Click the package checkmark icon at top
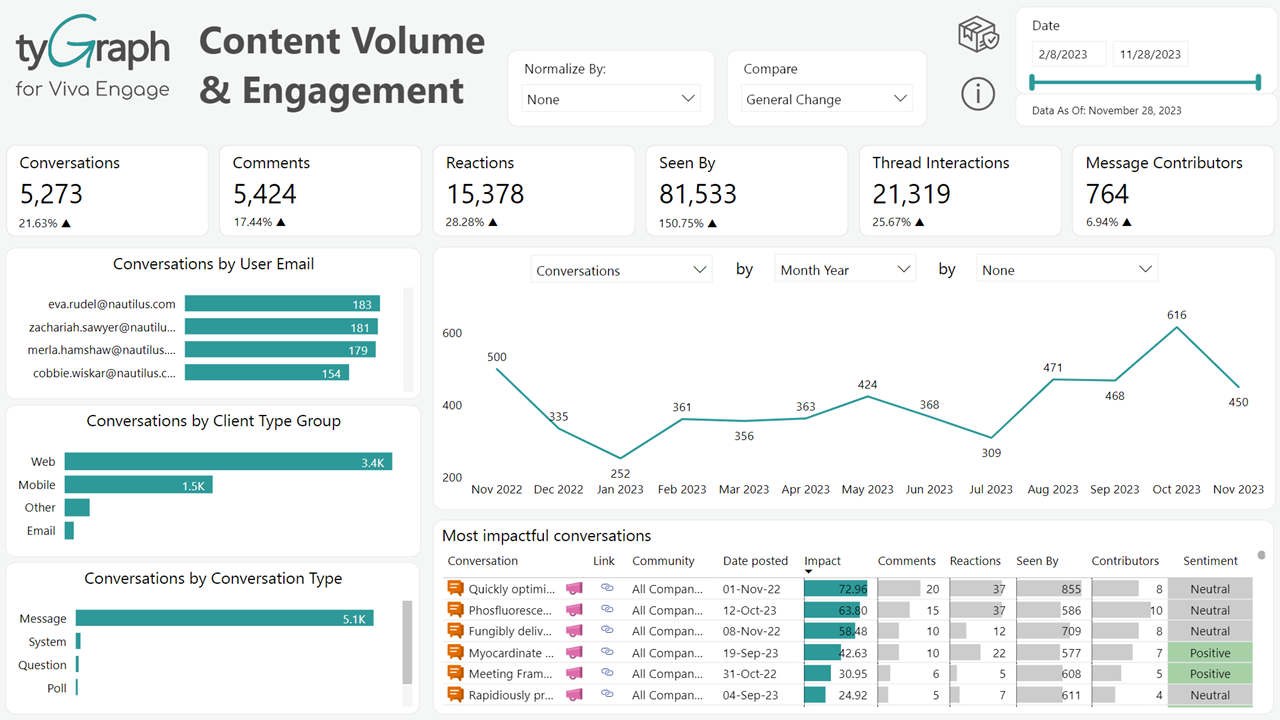This screenshot has width=1280, height=720. (978, 35)
